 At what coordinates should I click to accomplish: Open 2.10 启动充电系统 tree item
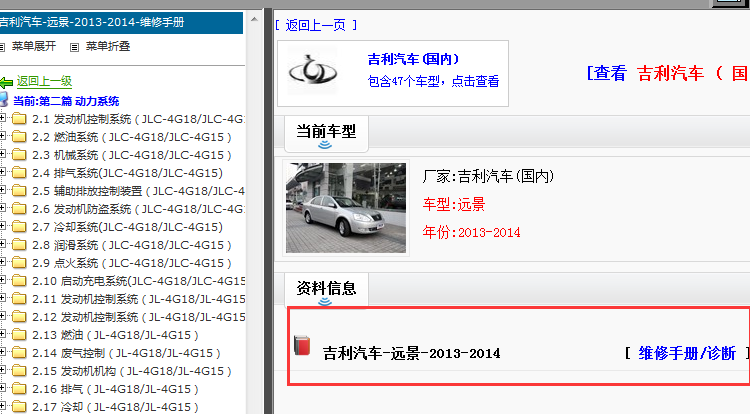pos(138,281)
